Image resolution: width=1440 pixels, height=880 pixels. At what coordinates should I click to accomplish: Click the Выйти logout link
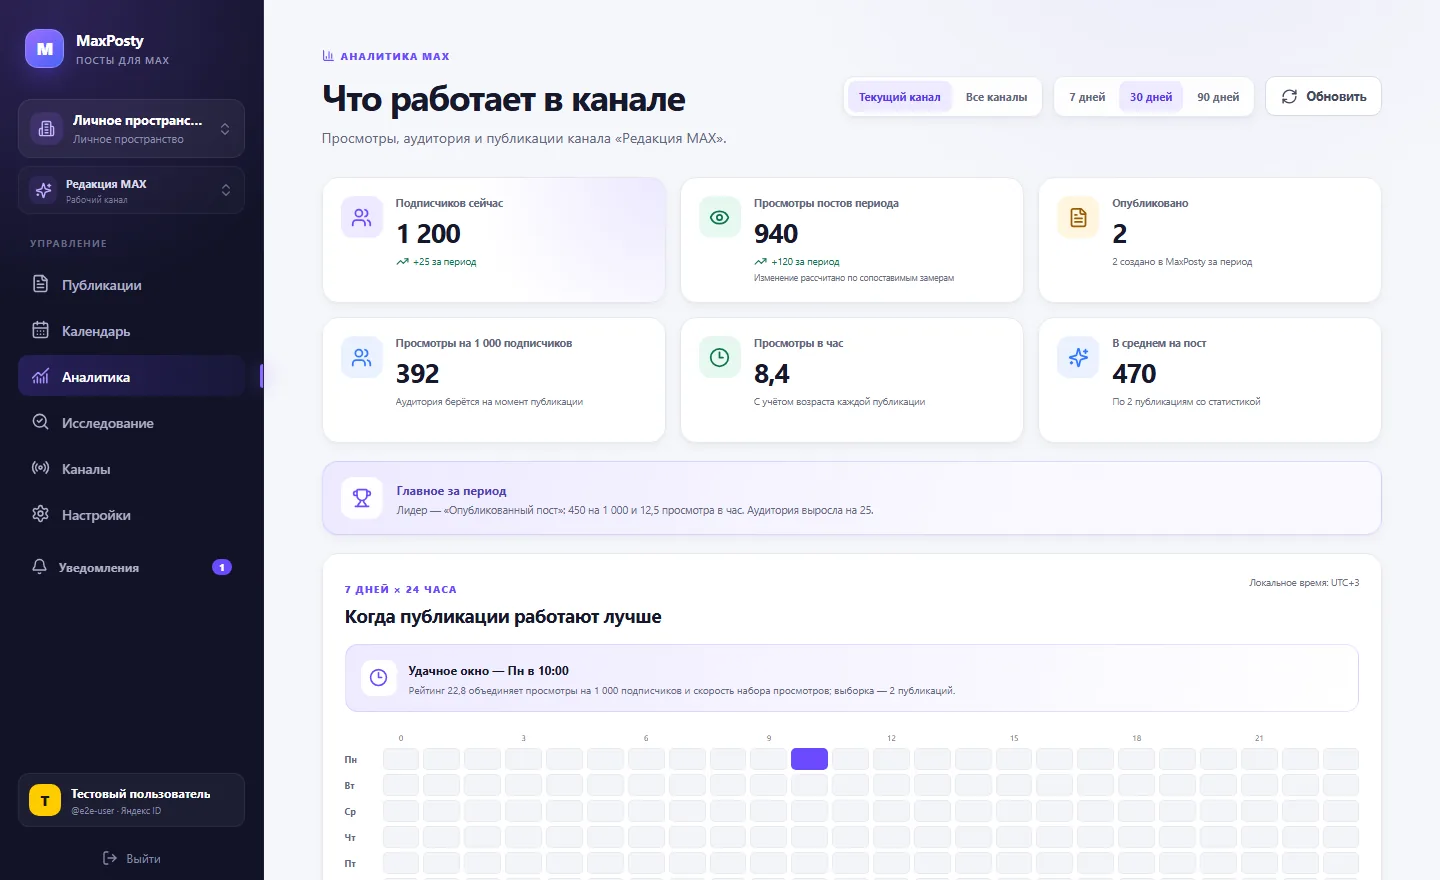pos(131,858)
